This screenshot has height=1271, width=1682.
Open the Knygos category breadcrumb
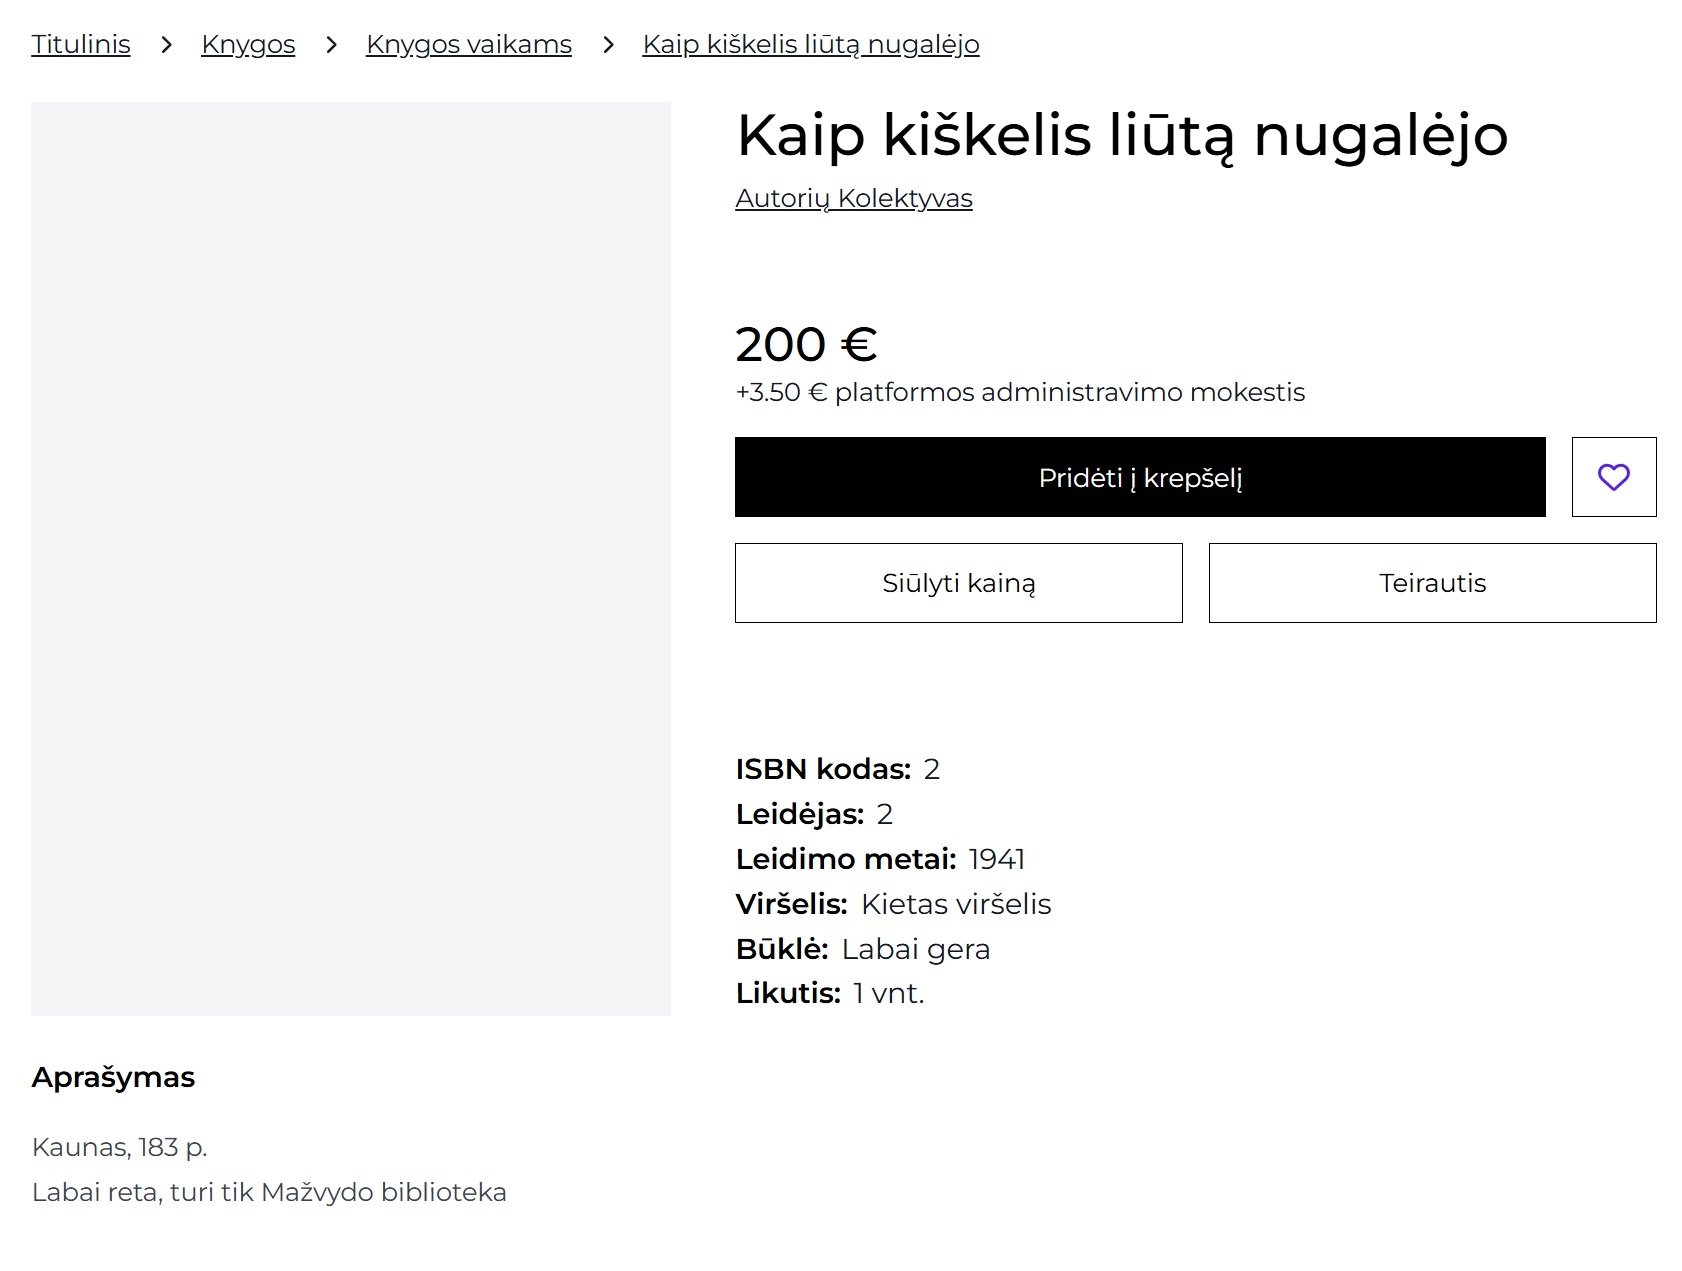point(248,45)
